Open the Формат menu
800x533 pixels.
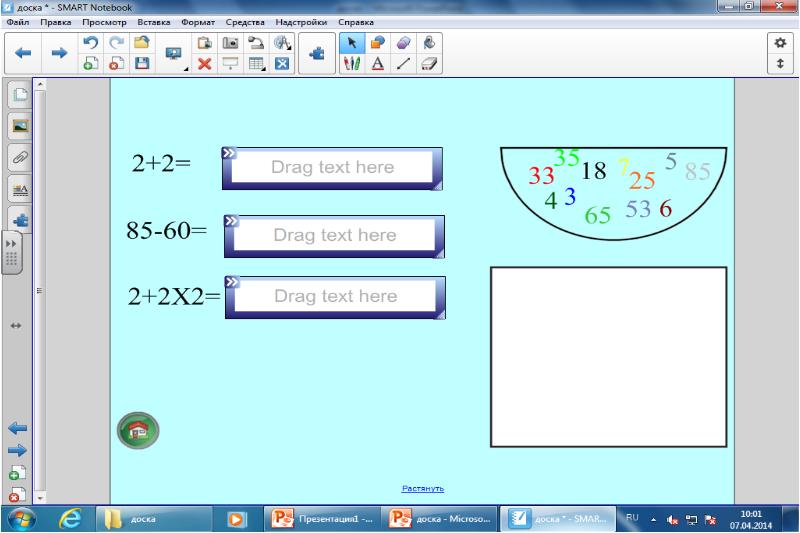203,21
